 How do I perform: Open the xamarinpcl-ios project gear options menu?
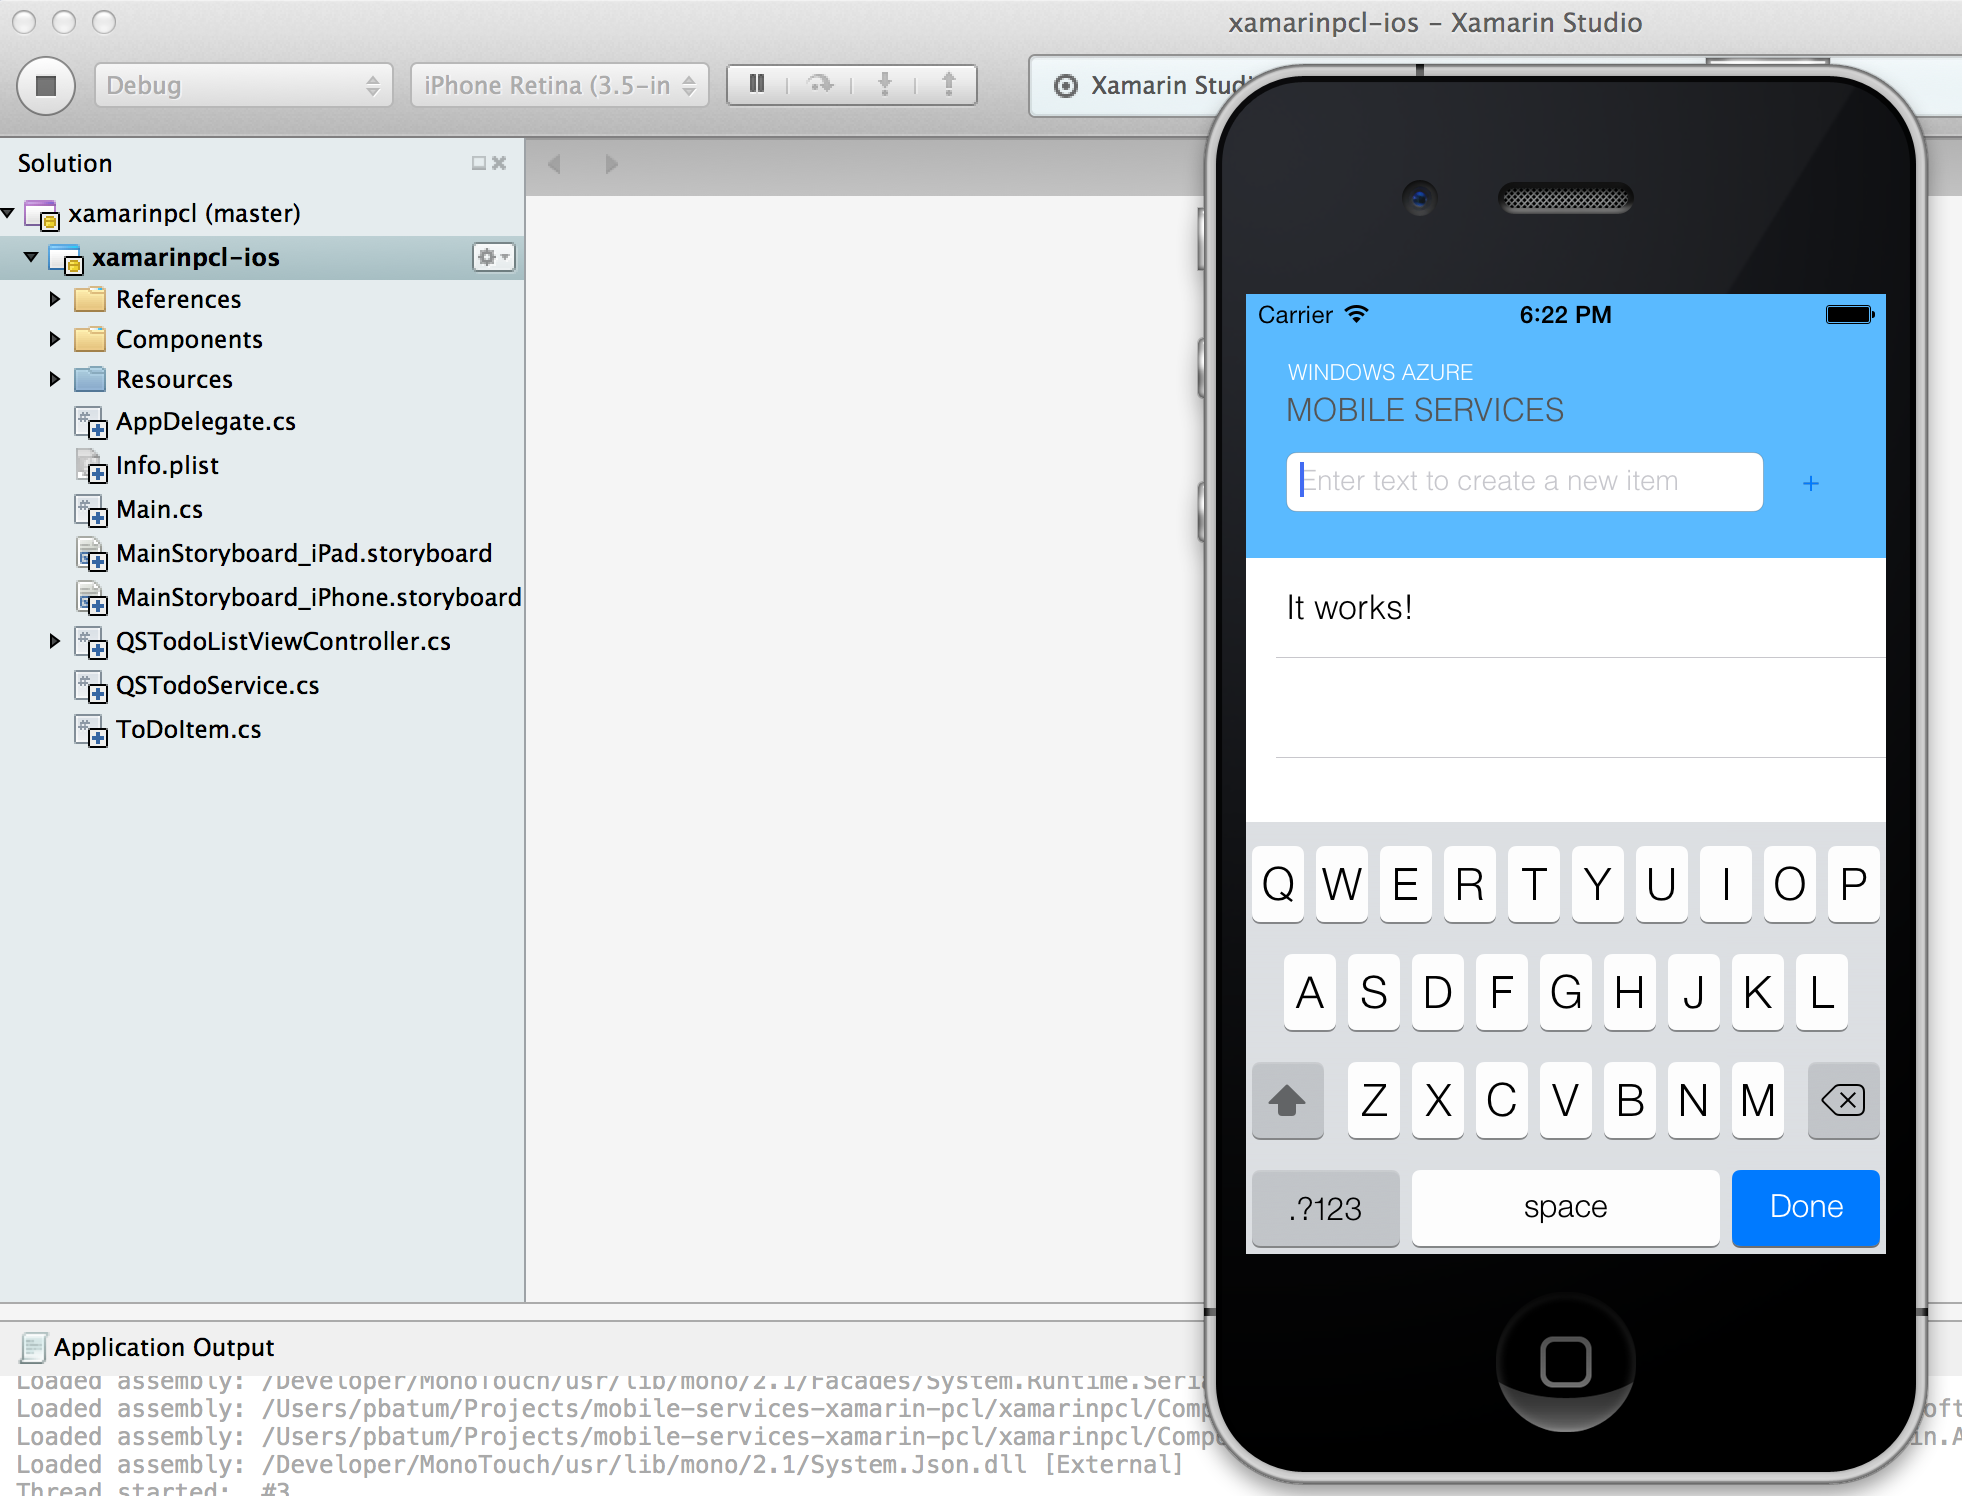tap(493, 257)
